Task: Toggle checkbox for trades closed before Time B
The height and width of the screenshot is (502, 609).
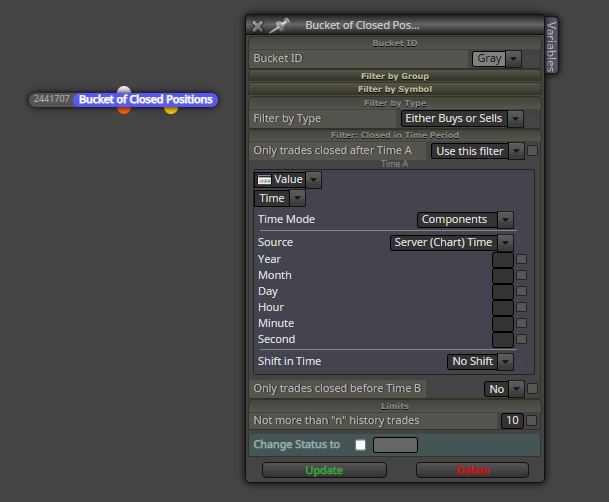Action: (x=532, y=389)
